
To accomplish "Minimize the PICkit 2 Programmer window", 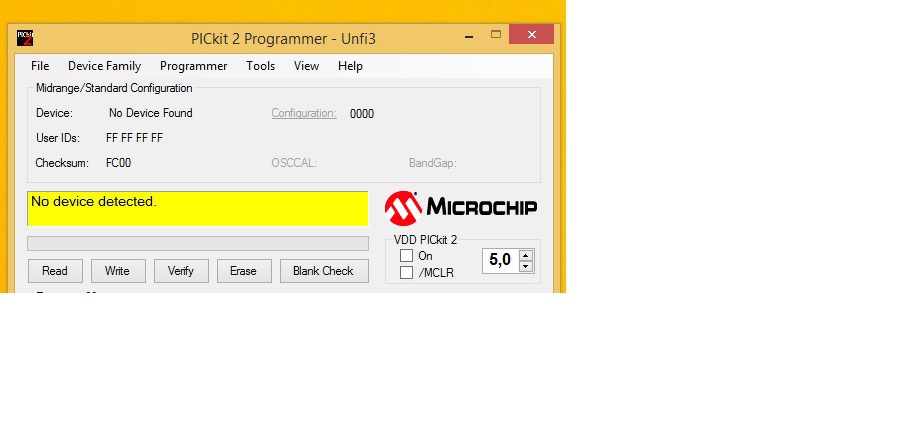I will pos(469,37).
